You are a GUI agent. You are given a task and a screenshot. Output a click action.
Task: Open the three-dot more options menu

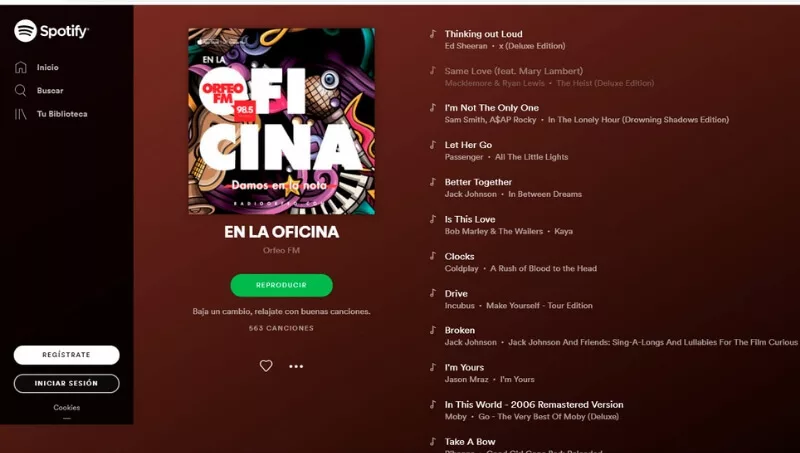(x=296, y=366)
